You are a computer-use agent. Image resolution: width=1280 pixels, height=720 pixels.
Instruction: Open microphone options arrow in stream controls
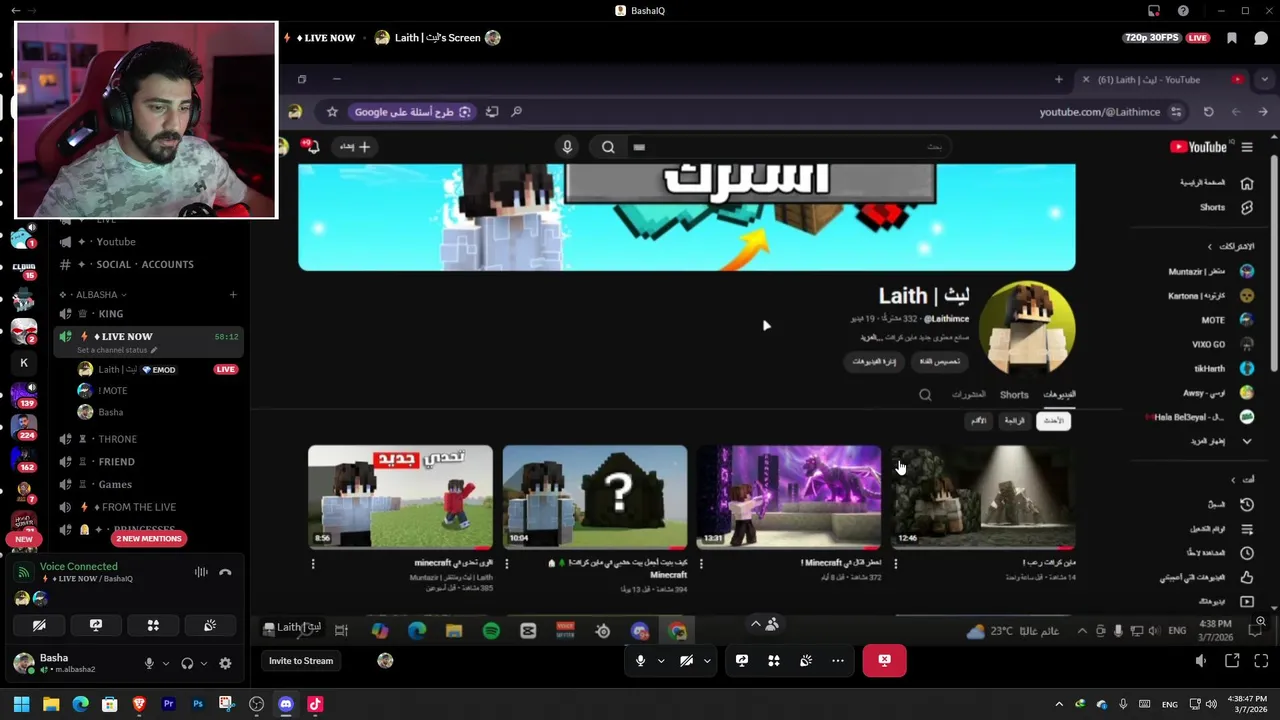661,660
